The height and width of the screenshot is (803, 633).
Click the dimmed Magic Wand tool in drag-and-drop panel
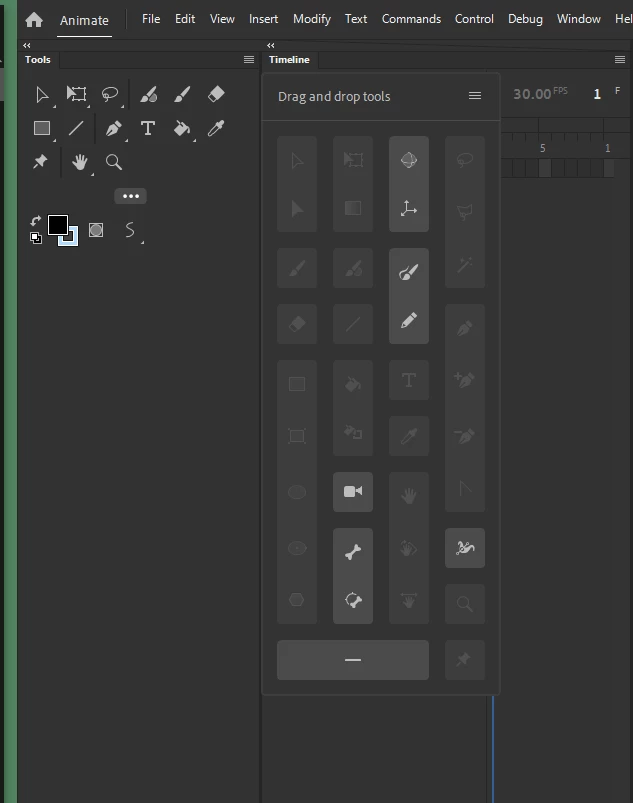pos(465,265)
